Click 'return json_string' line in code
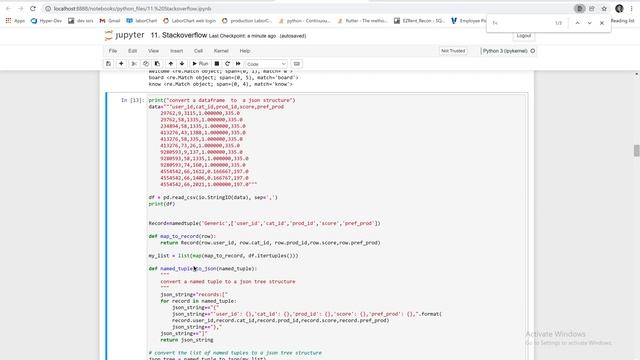 pyautogui.click(x=187, y=340)
